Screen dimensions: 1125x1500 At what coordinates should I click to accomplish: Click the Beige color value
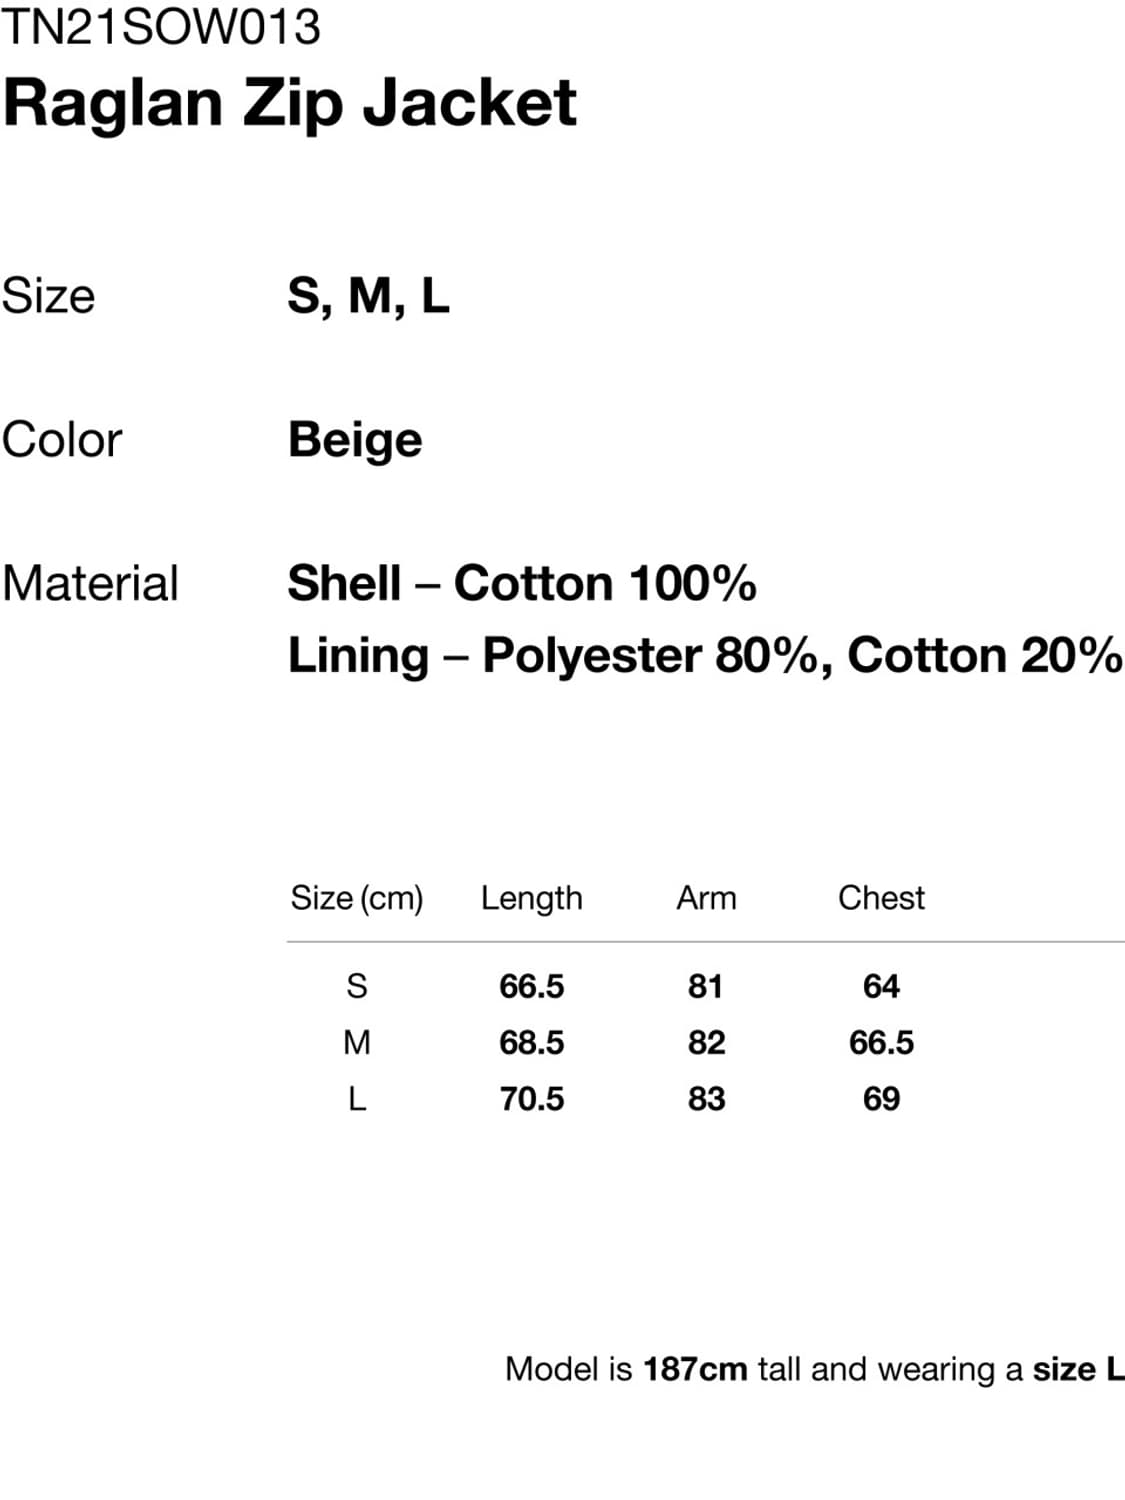coord(355,440)
